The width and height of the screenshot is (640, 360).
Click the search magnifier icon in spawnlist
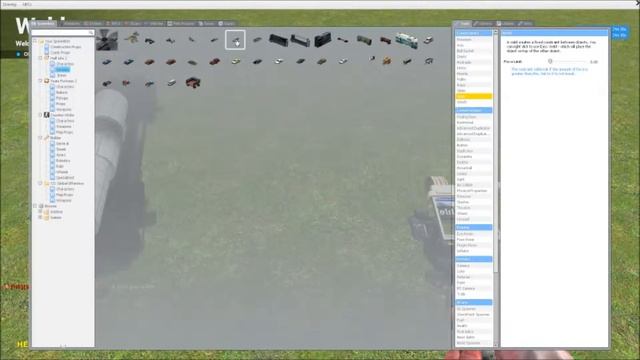[x=91, y=33]
